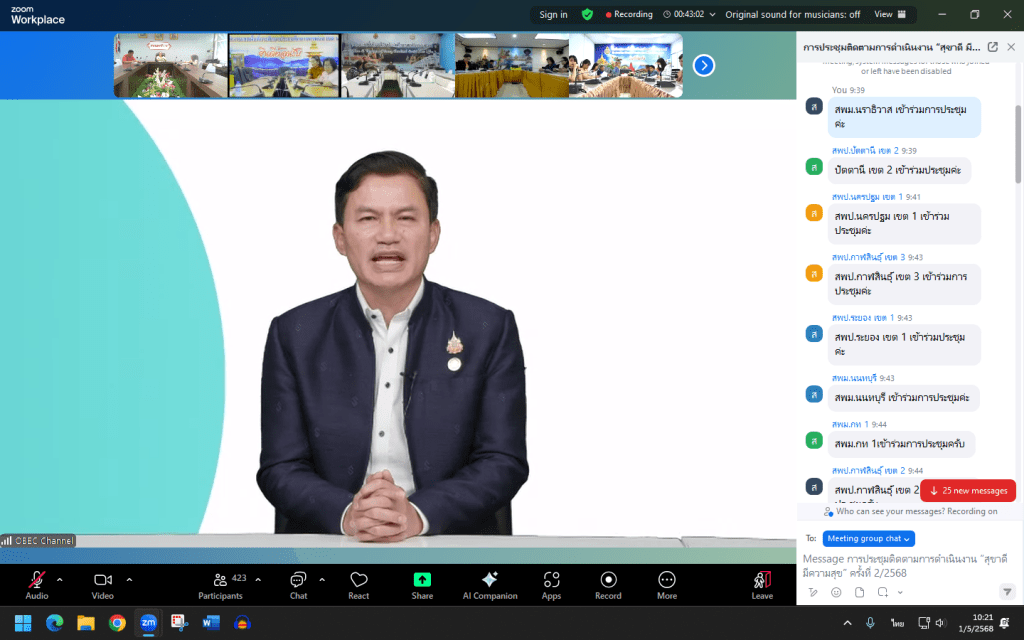Click the taskbar microphone tray icon

[x=870, y=623]
